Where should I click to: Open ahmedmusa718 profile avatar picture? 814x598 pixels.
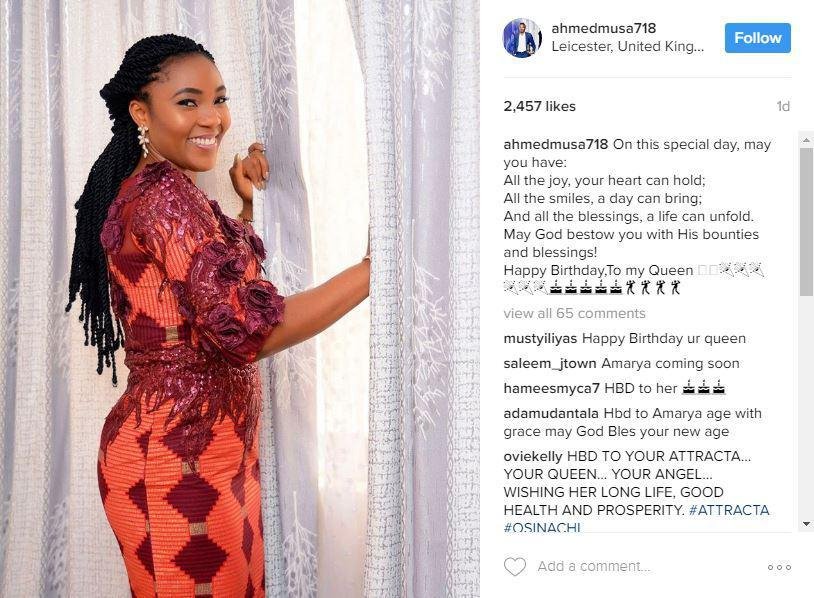click(x=522, y=37)
